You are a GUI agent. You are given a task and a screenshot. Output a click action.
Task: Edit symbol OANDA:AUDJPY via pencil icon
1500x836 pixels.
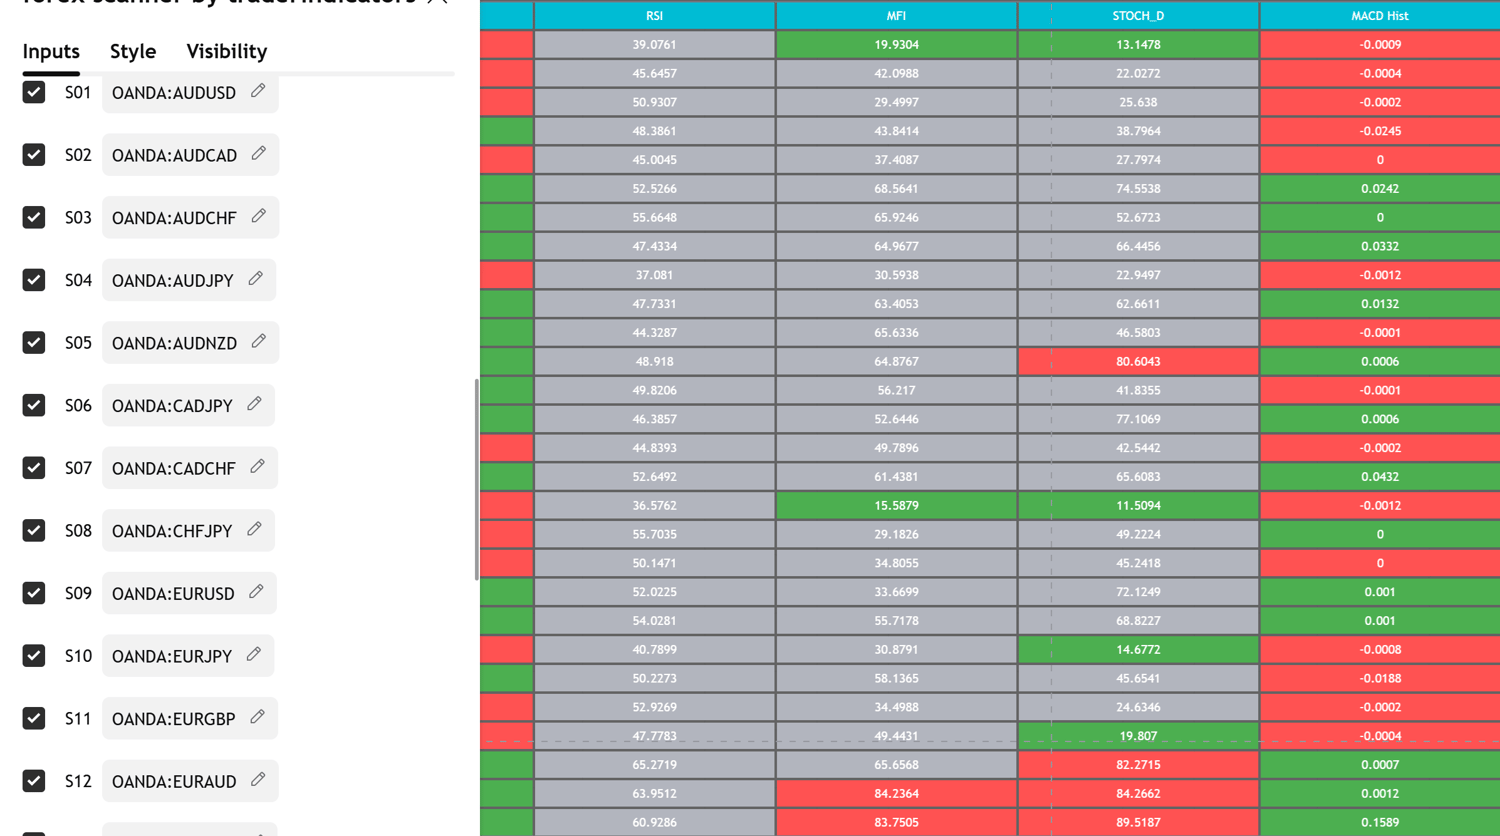255,279
